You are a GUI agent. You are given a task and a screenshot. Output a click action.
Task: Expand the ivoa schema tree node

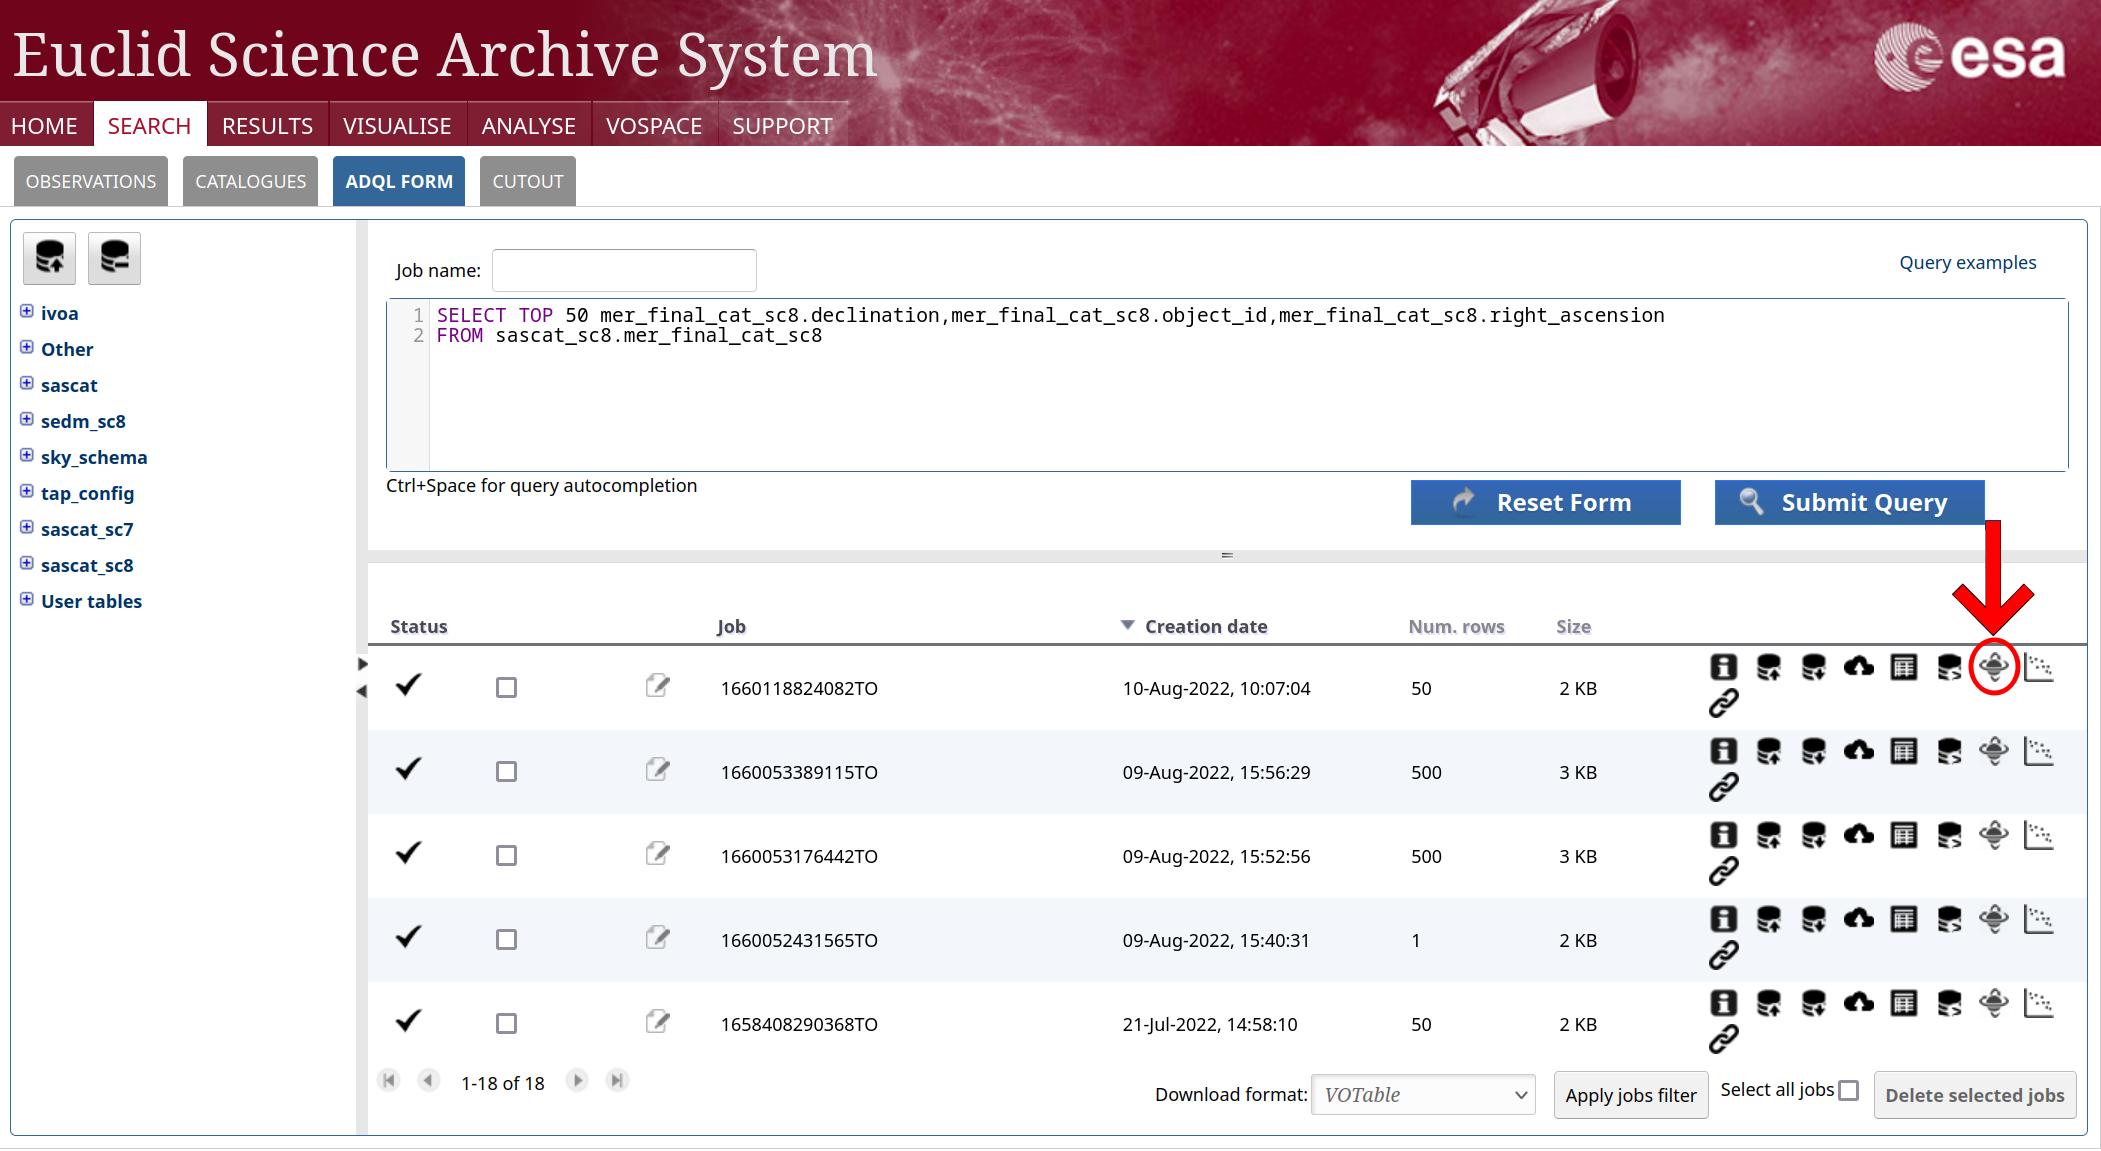tap(27, 311)
